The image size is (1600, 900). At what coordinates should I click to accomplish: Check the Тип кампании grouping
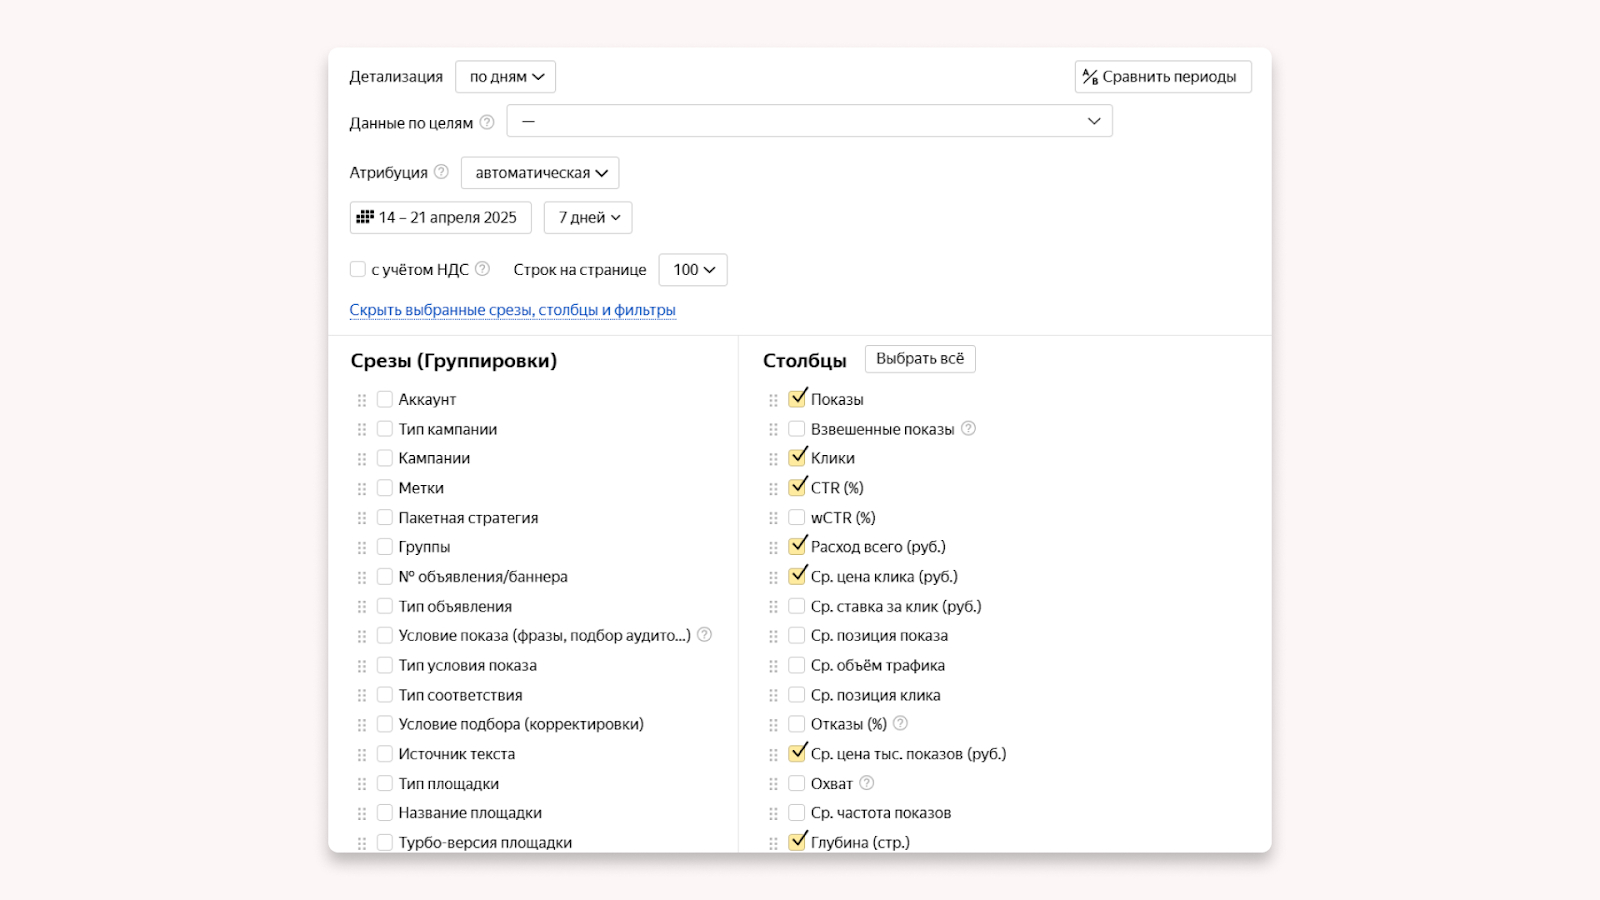385,429
